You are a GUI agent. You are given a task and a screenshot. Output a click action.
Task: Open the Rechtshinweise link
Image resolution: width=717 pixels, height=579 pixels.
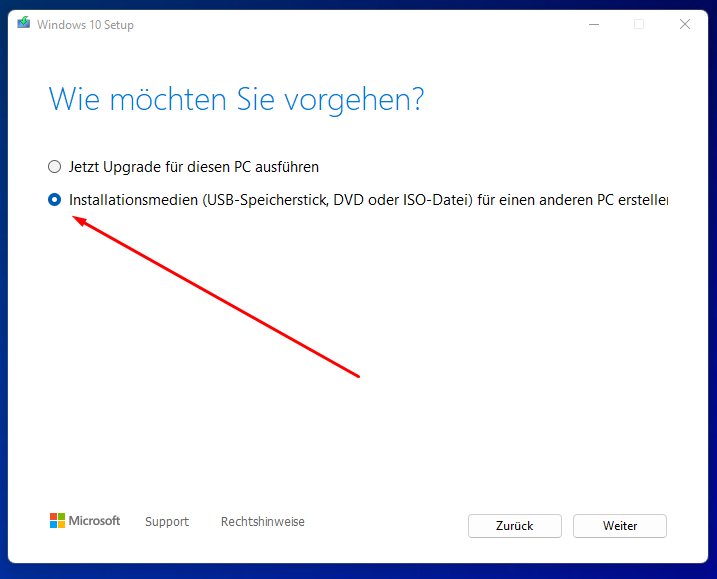[x=262, y=521]
